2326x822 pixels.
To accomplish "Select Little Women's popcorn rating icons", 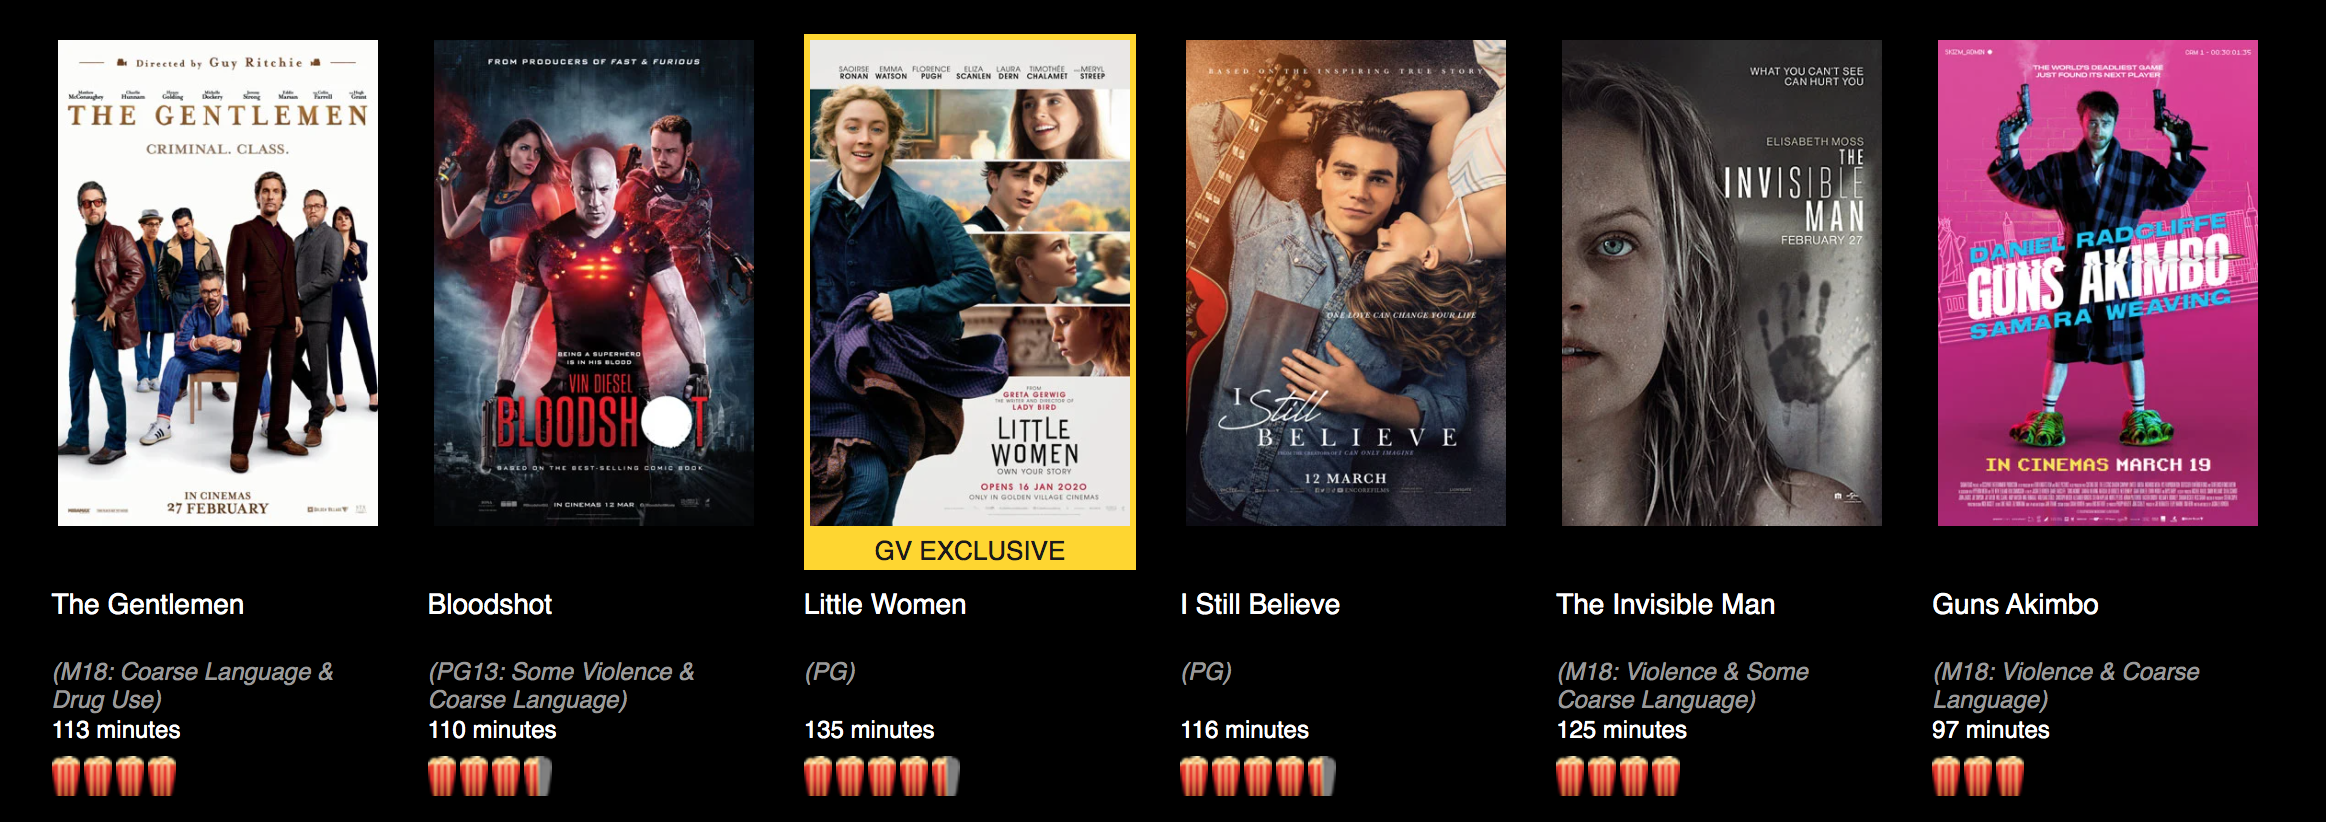I will tap(882, 776).
